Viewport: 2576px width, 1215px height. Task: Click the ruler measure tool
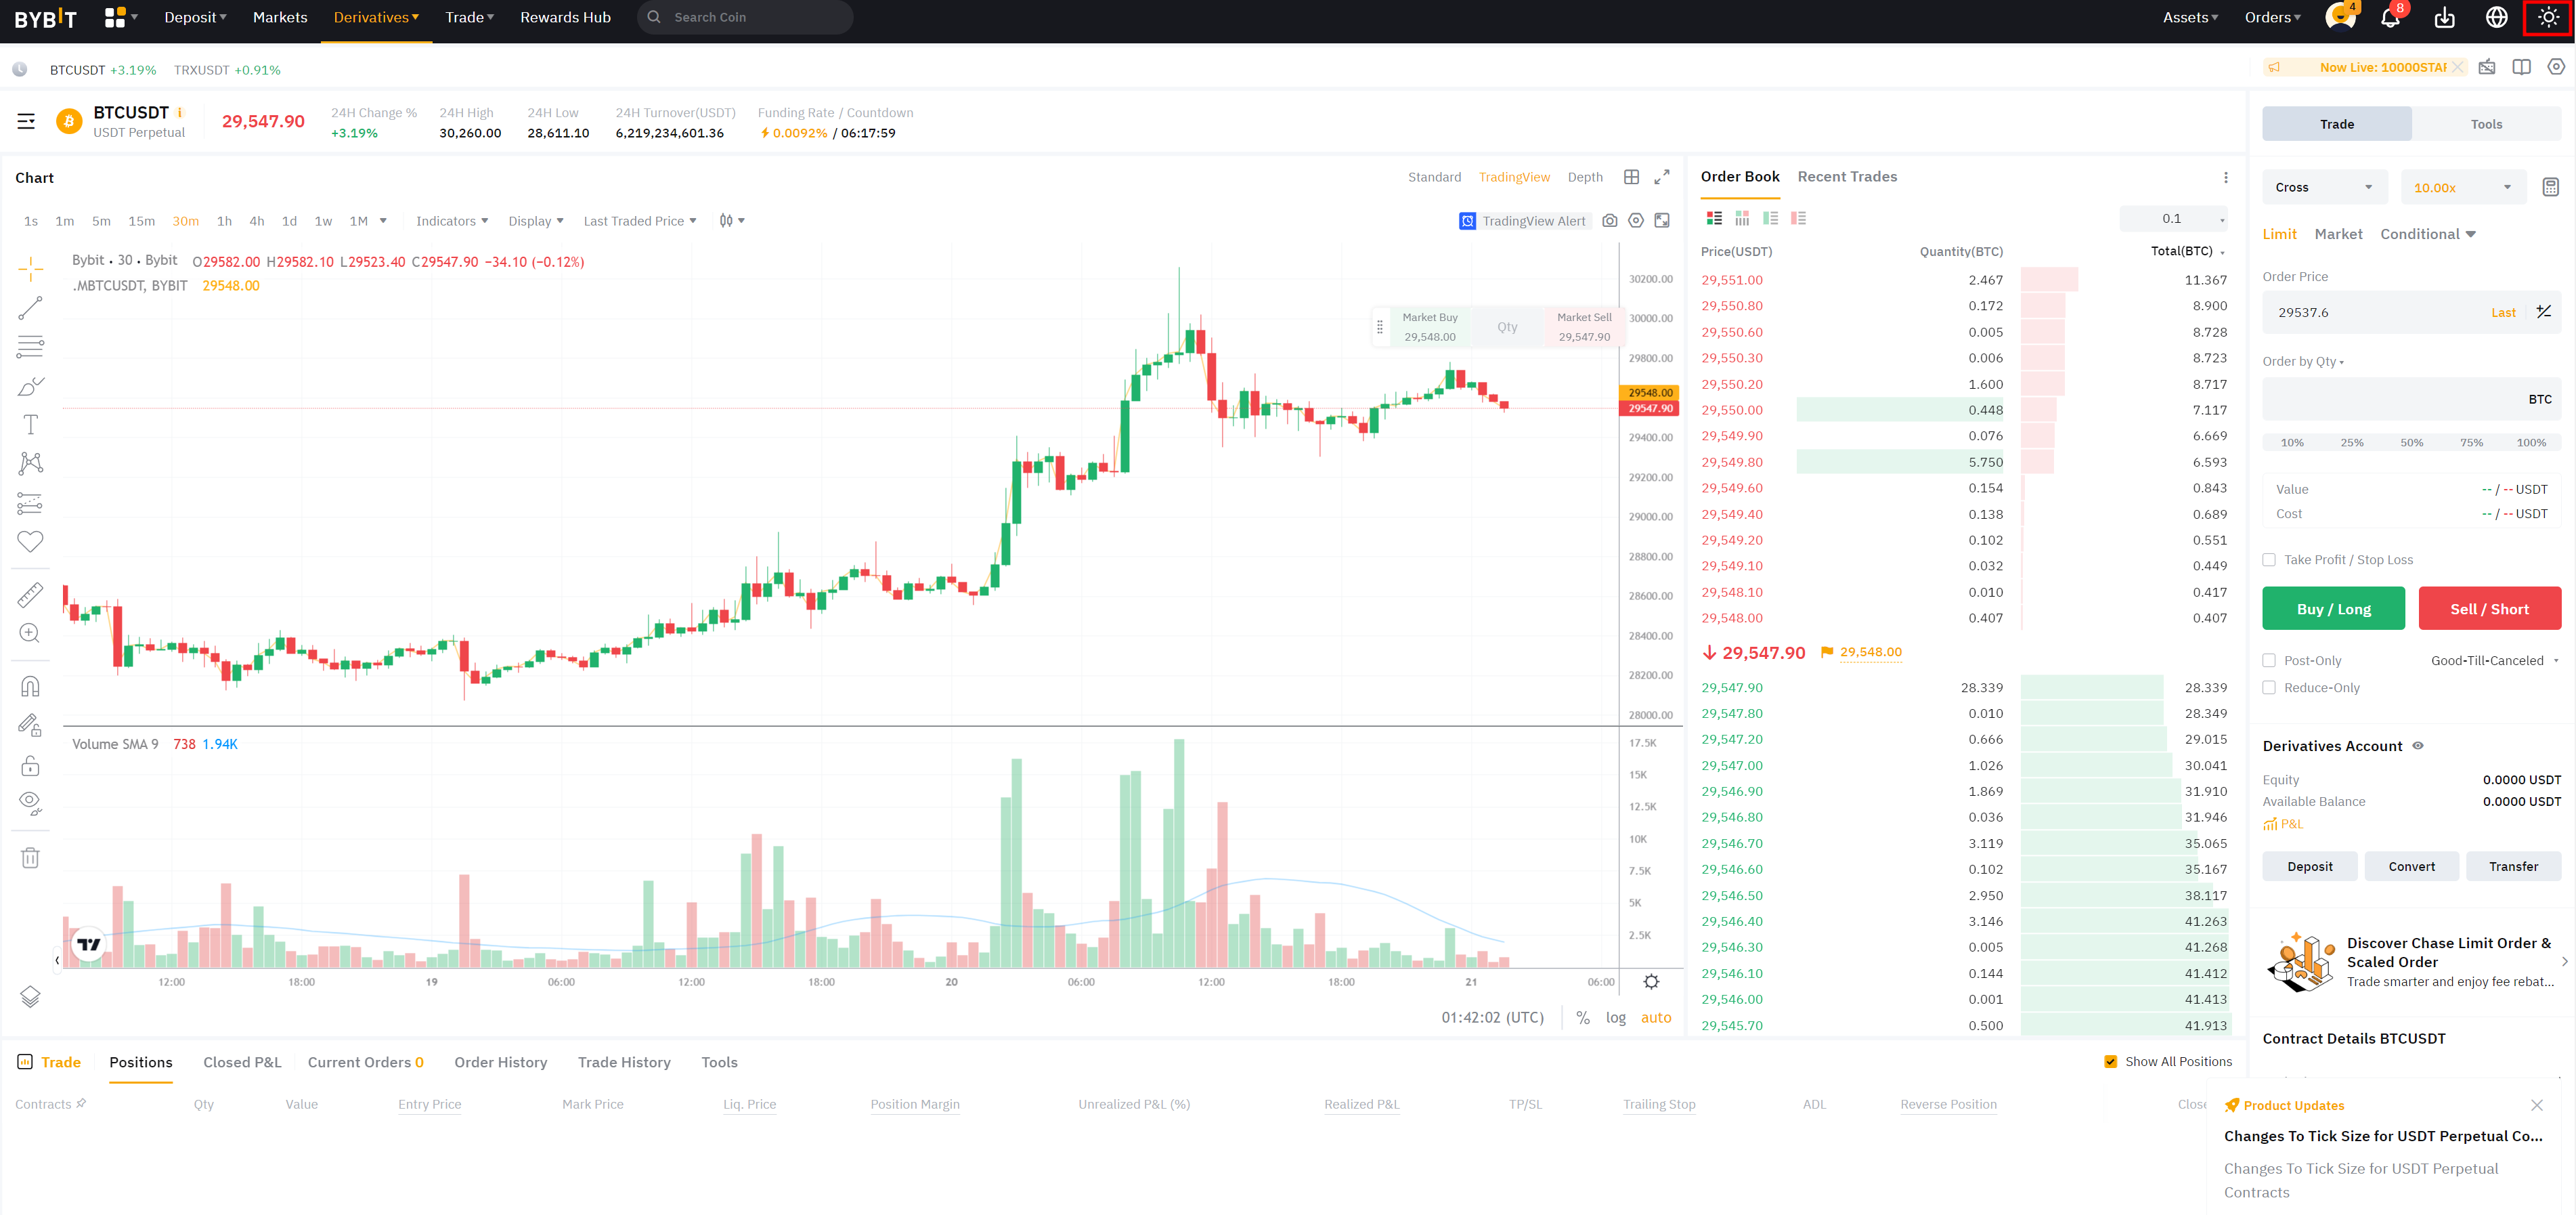pyautogui.click(x=30, y=595)
